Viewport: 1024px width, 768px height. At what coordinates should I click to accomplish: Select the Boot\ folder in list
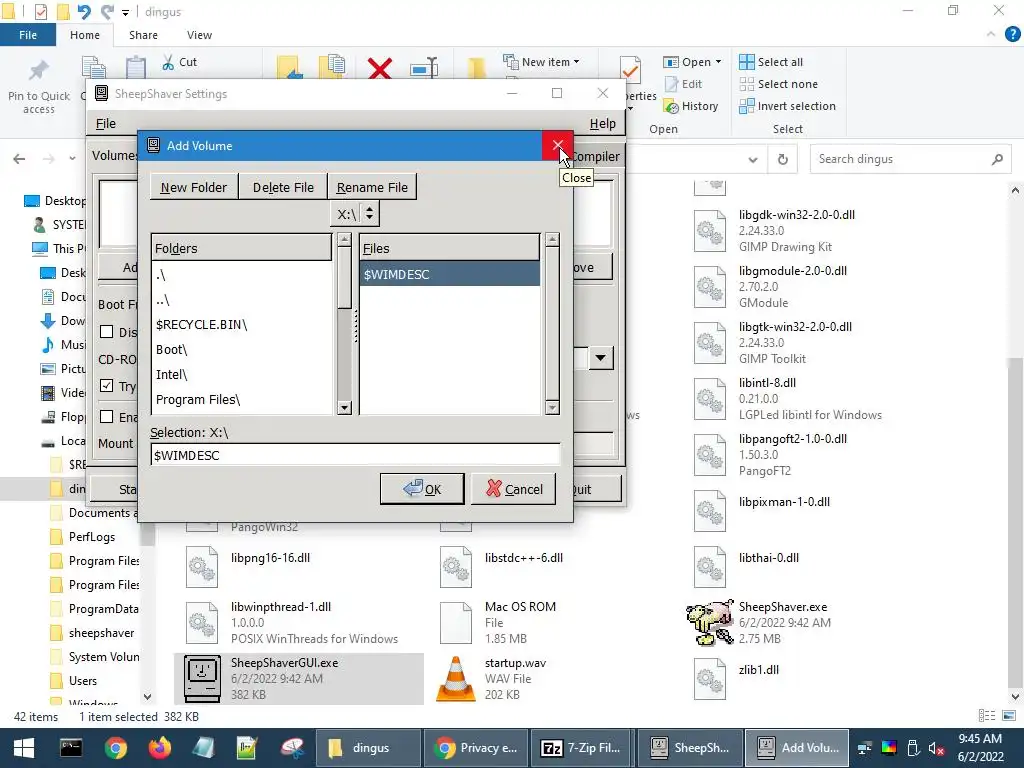pyautogui.click(x=242, y=349)
